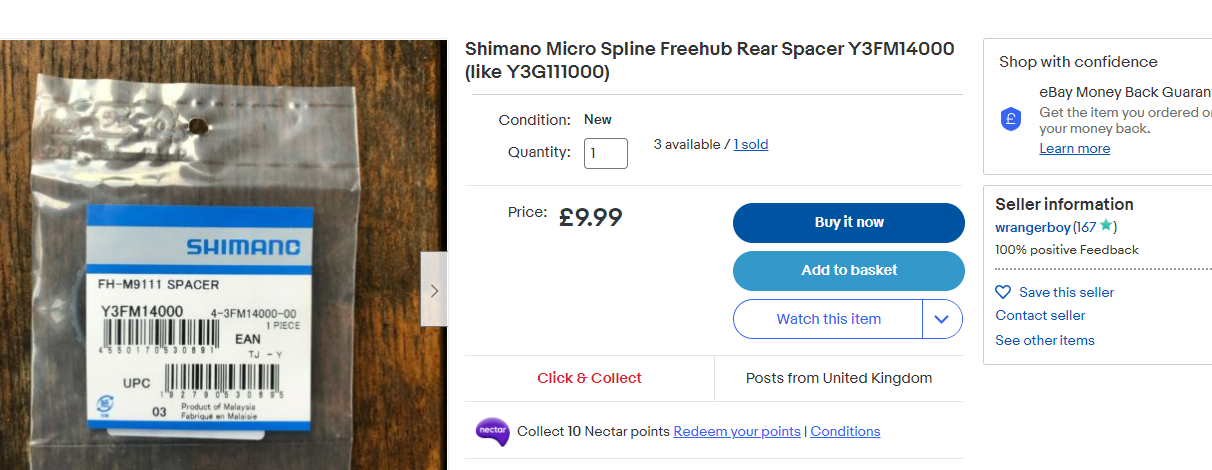Select the Click & Collect option
Viewport: 1212px width, 470px height.
point(589,378)
